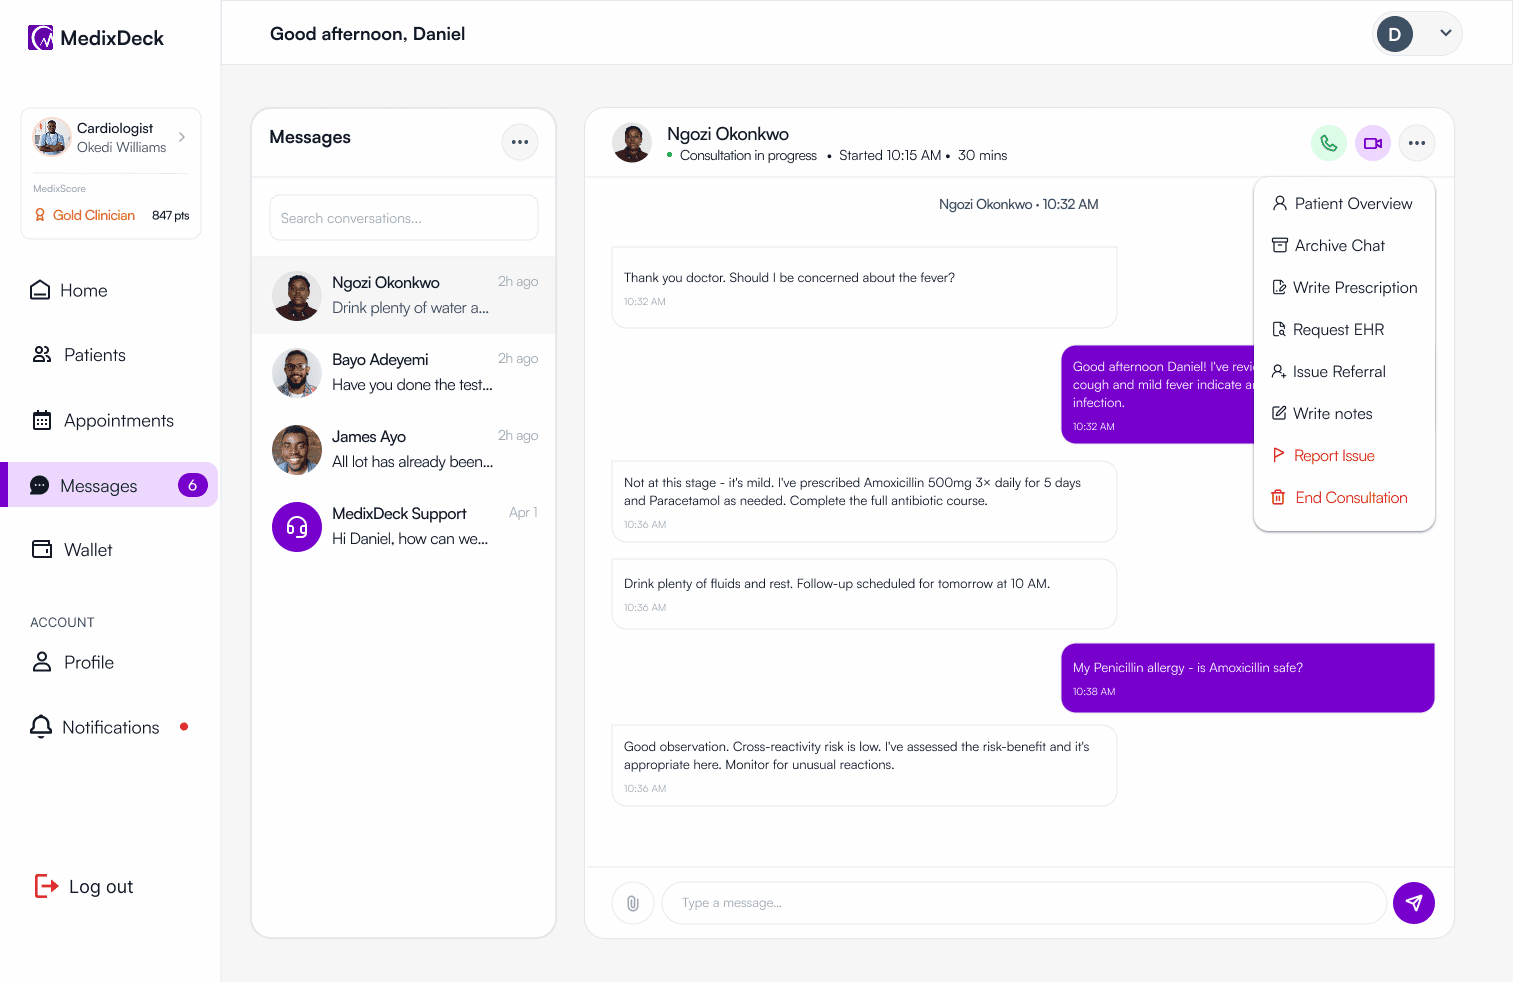The height and width of the screenshot is (982, 1513).
Task: Click the Type a message input
Action: pos(1024,903)
